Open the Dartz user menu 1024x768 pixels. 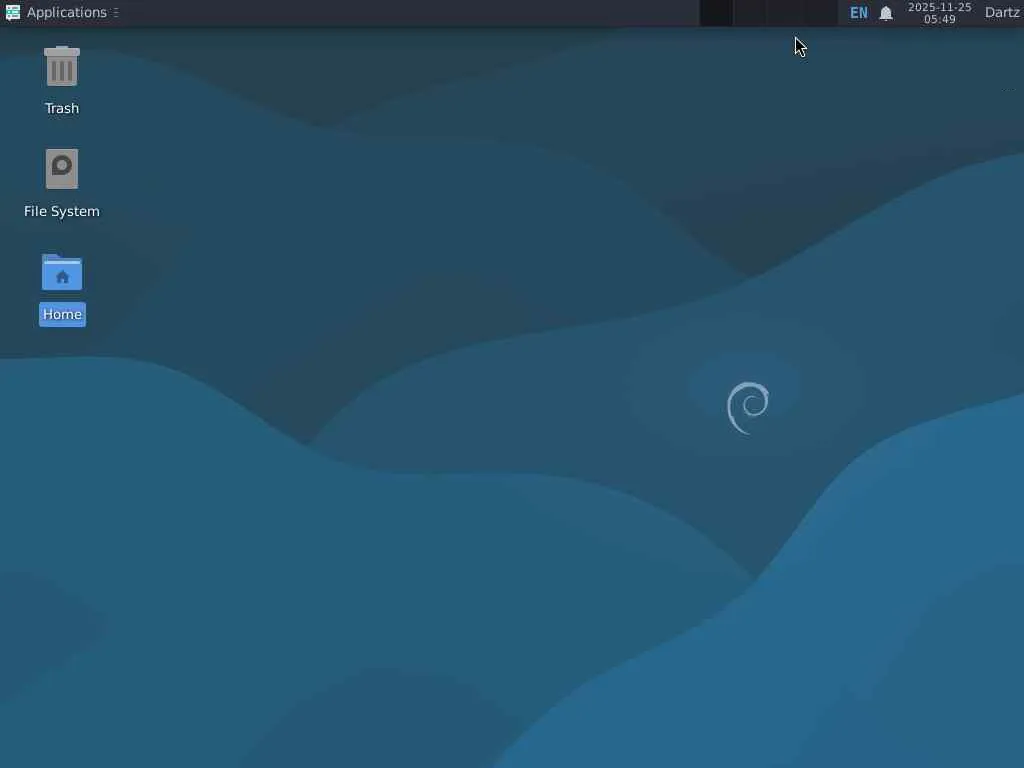[x=1002, y=12]
